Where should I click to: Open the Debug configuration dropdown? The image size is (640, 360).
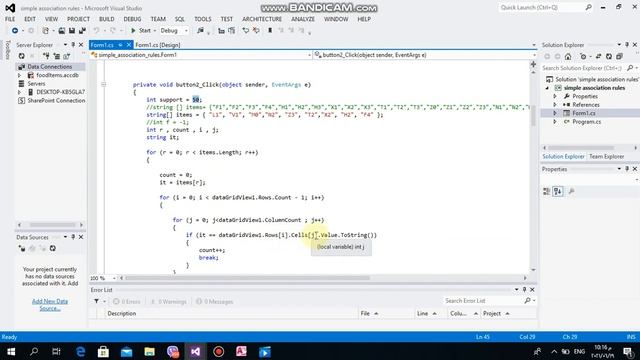[x=186, y=31]
